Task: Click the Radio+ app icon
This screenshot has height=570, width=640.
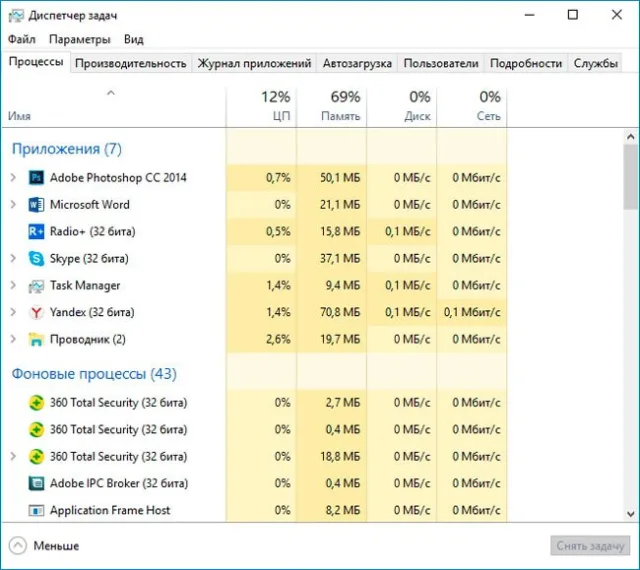Action: (x=36, y=232)
